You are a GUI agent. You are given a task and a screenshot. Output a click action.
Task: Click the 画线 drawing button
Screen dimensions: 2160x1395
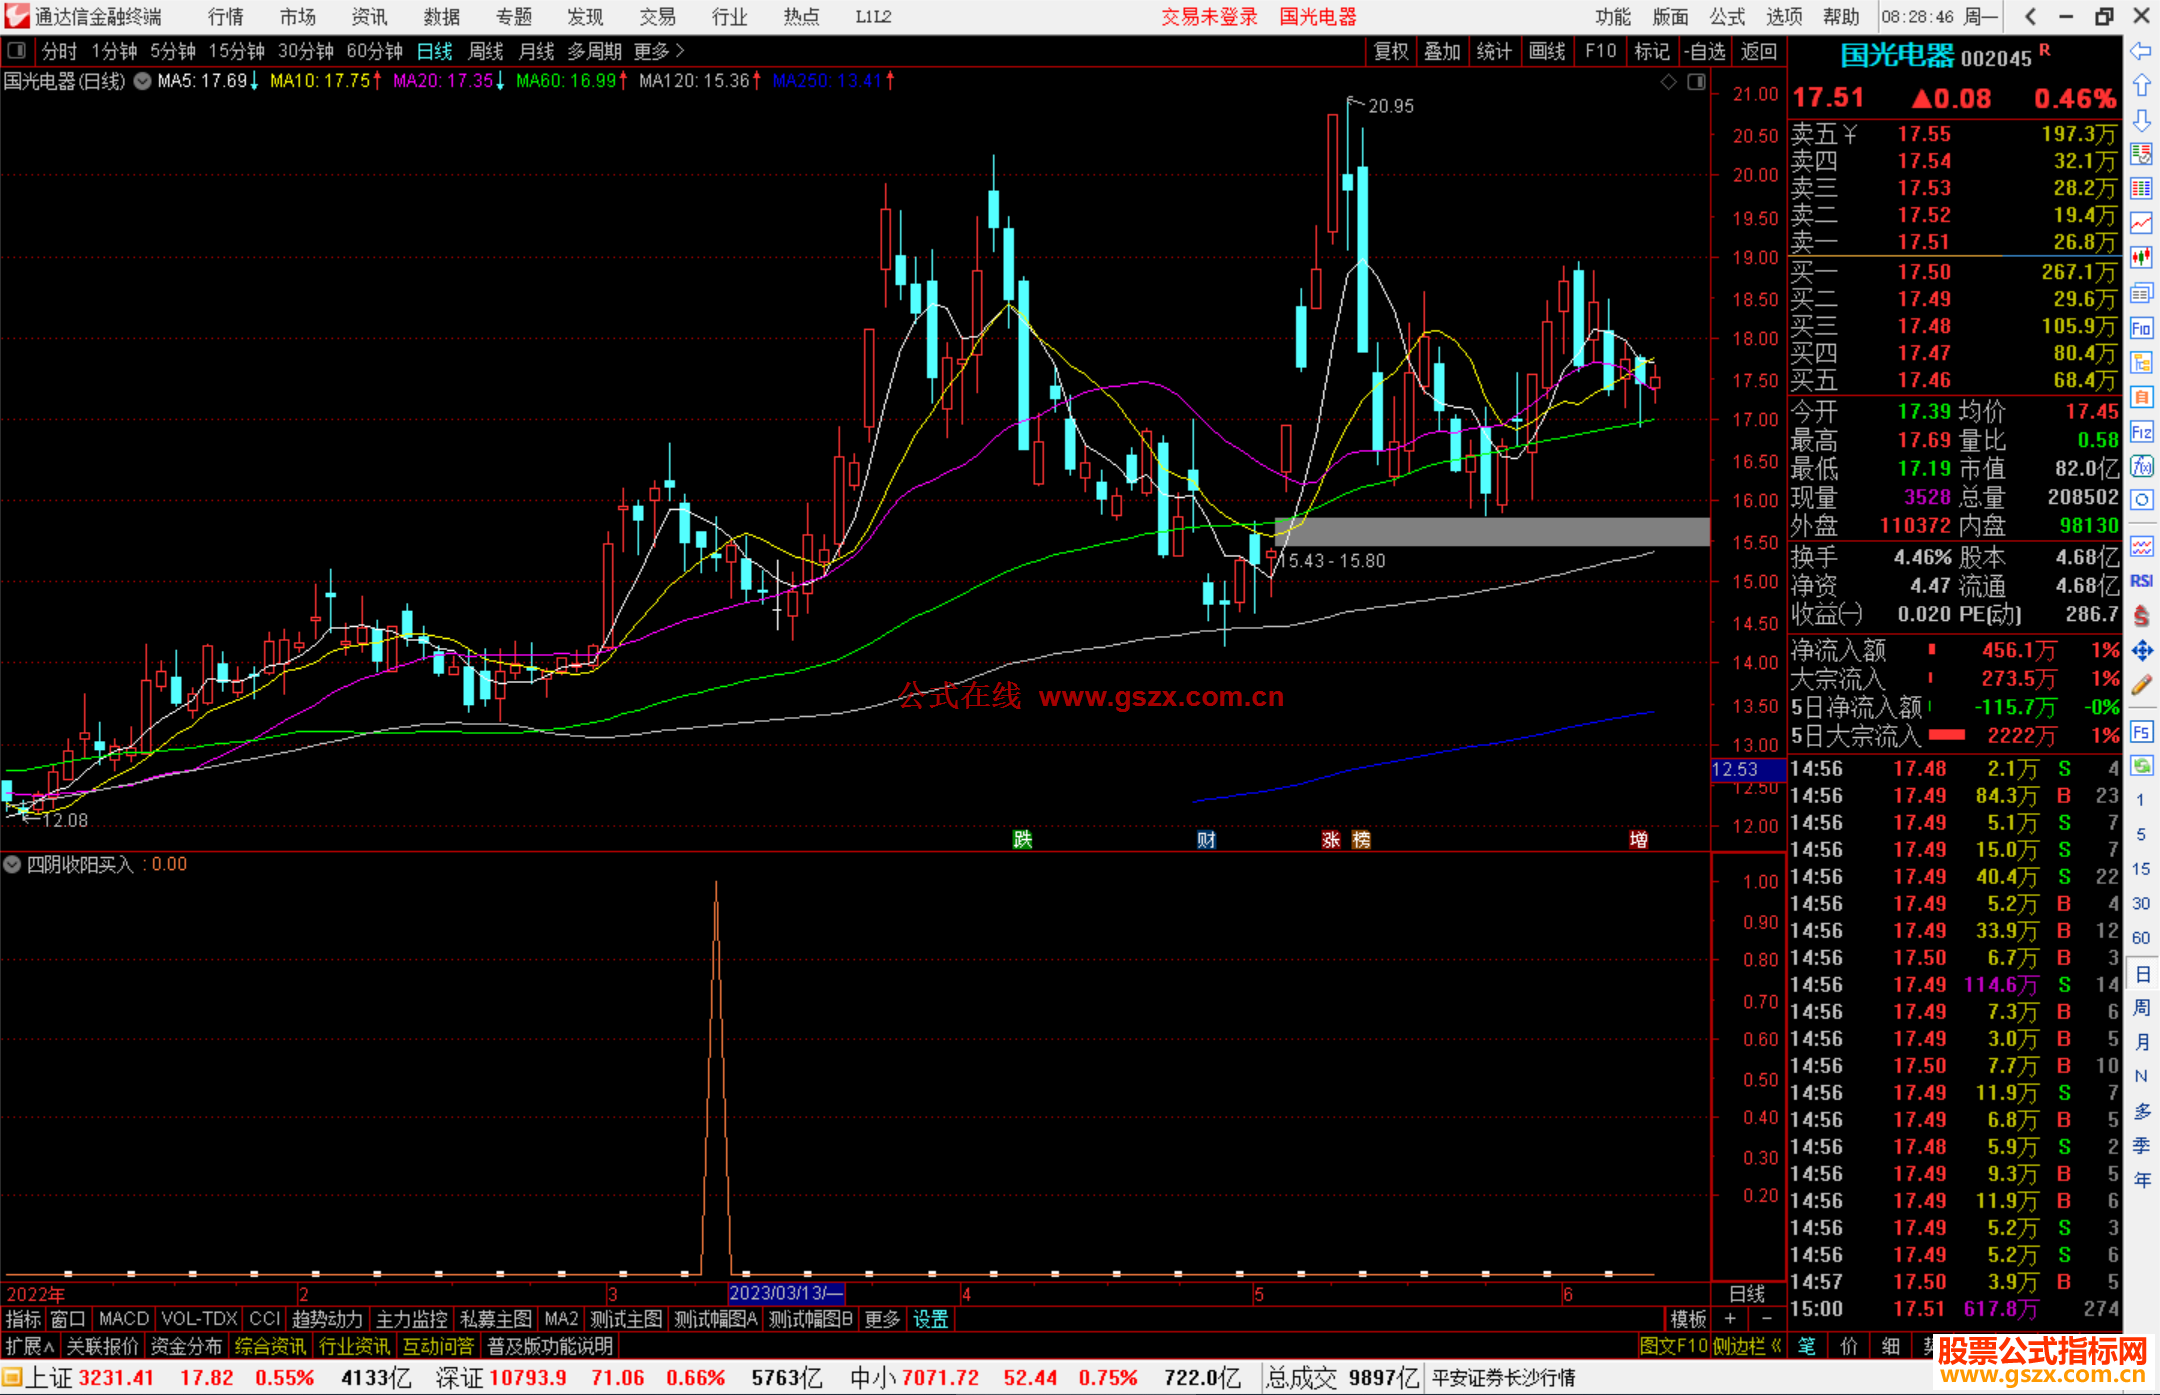(x=1546, y=50)
